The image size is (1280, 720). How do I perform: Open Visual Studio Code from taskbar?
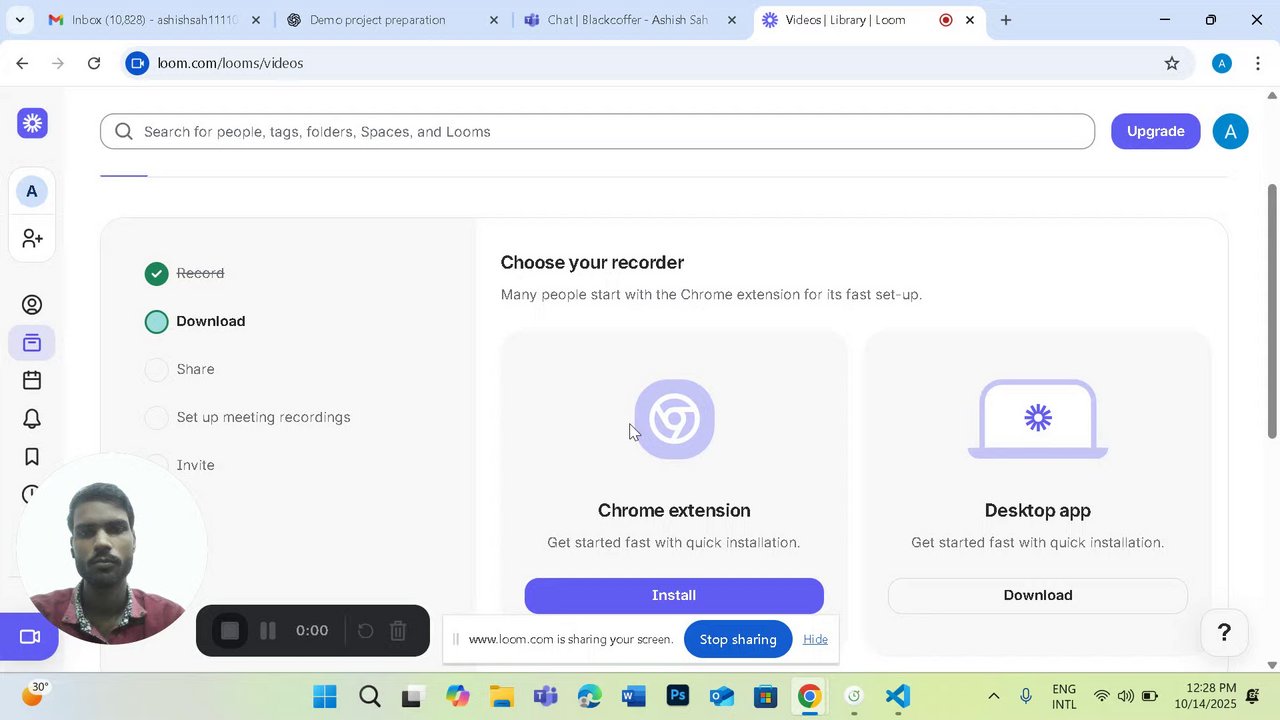tap(897, 696)
